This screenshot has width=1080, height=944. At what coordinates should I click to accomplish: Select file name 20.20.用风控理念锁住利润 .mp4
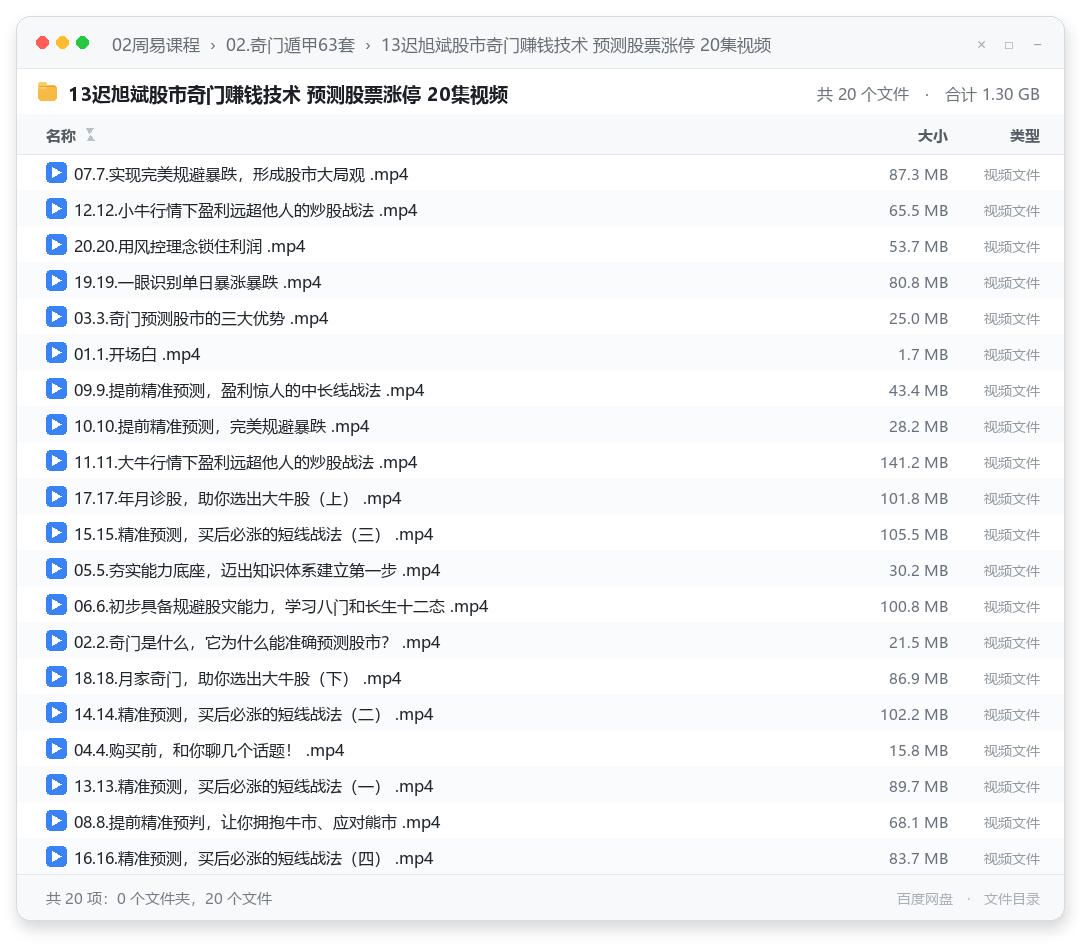(x=189, y=247)
